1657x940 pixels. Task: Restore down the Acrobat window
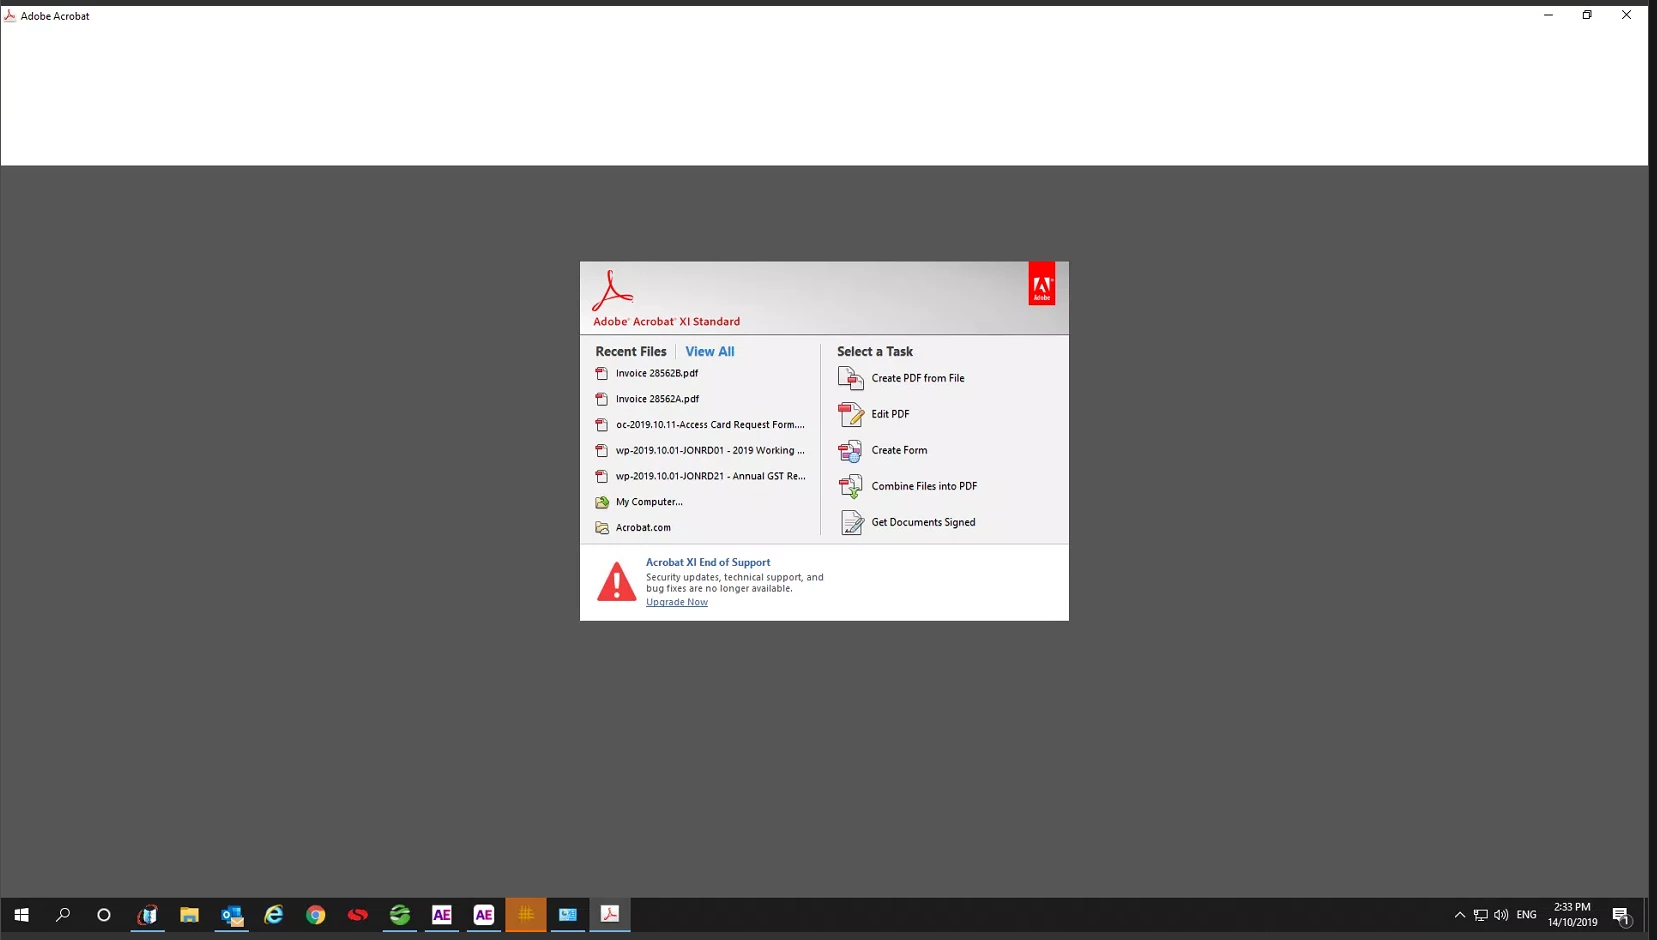[x=1587, y=15]
